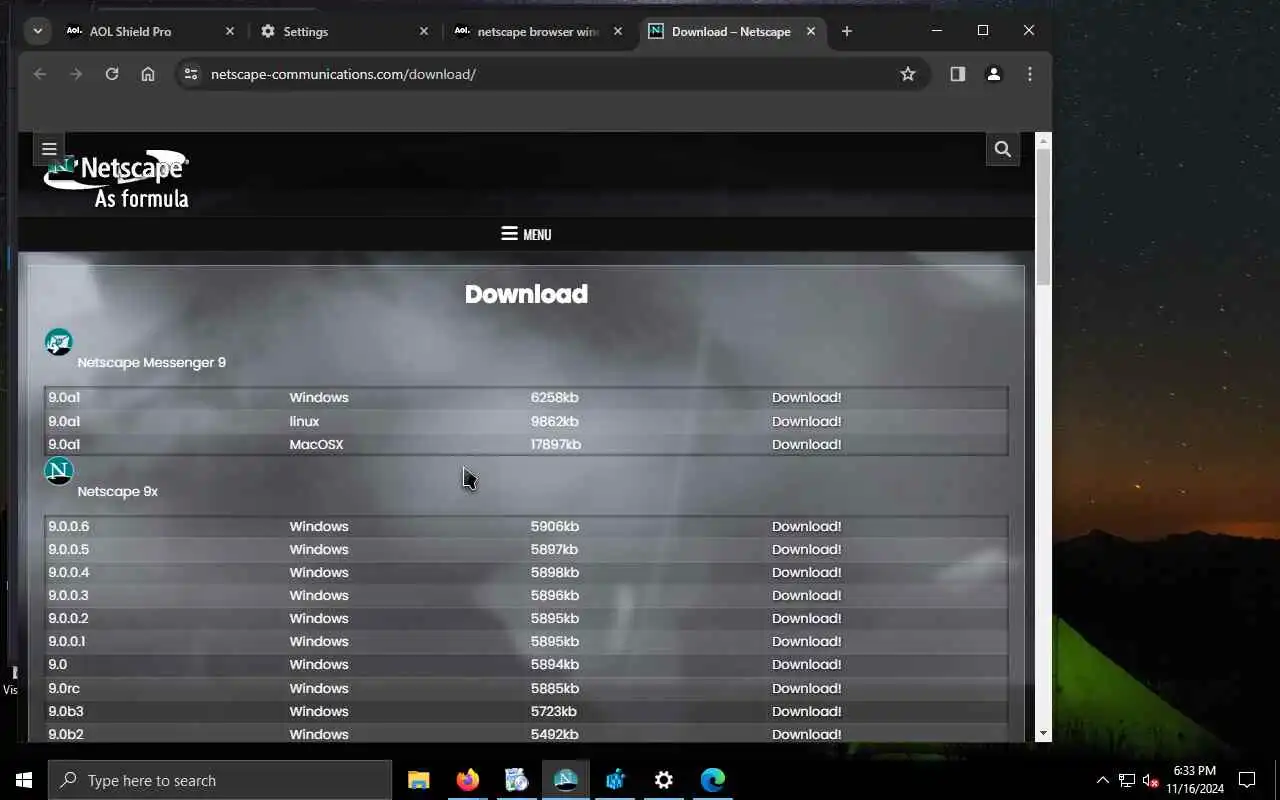Click the scrollbar up arrow

pos(1043,140)
